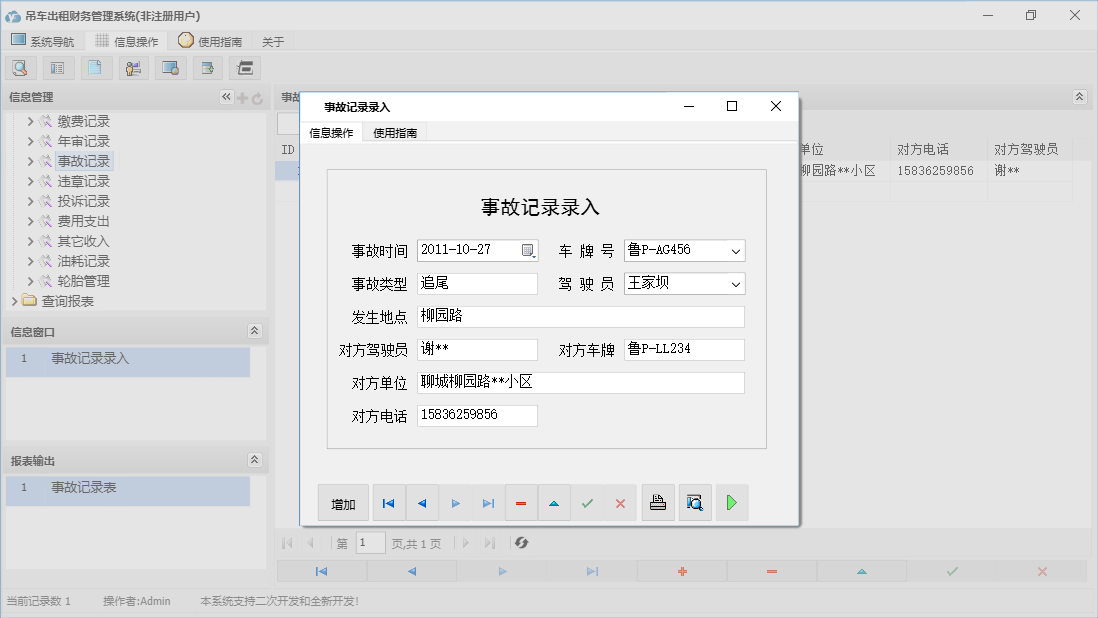Screen dimensions: 1098x618
Task: Open the 车牌号 dropdown list
Action: coord(738,251)
